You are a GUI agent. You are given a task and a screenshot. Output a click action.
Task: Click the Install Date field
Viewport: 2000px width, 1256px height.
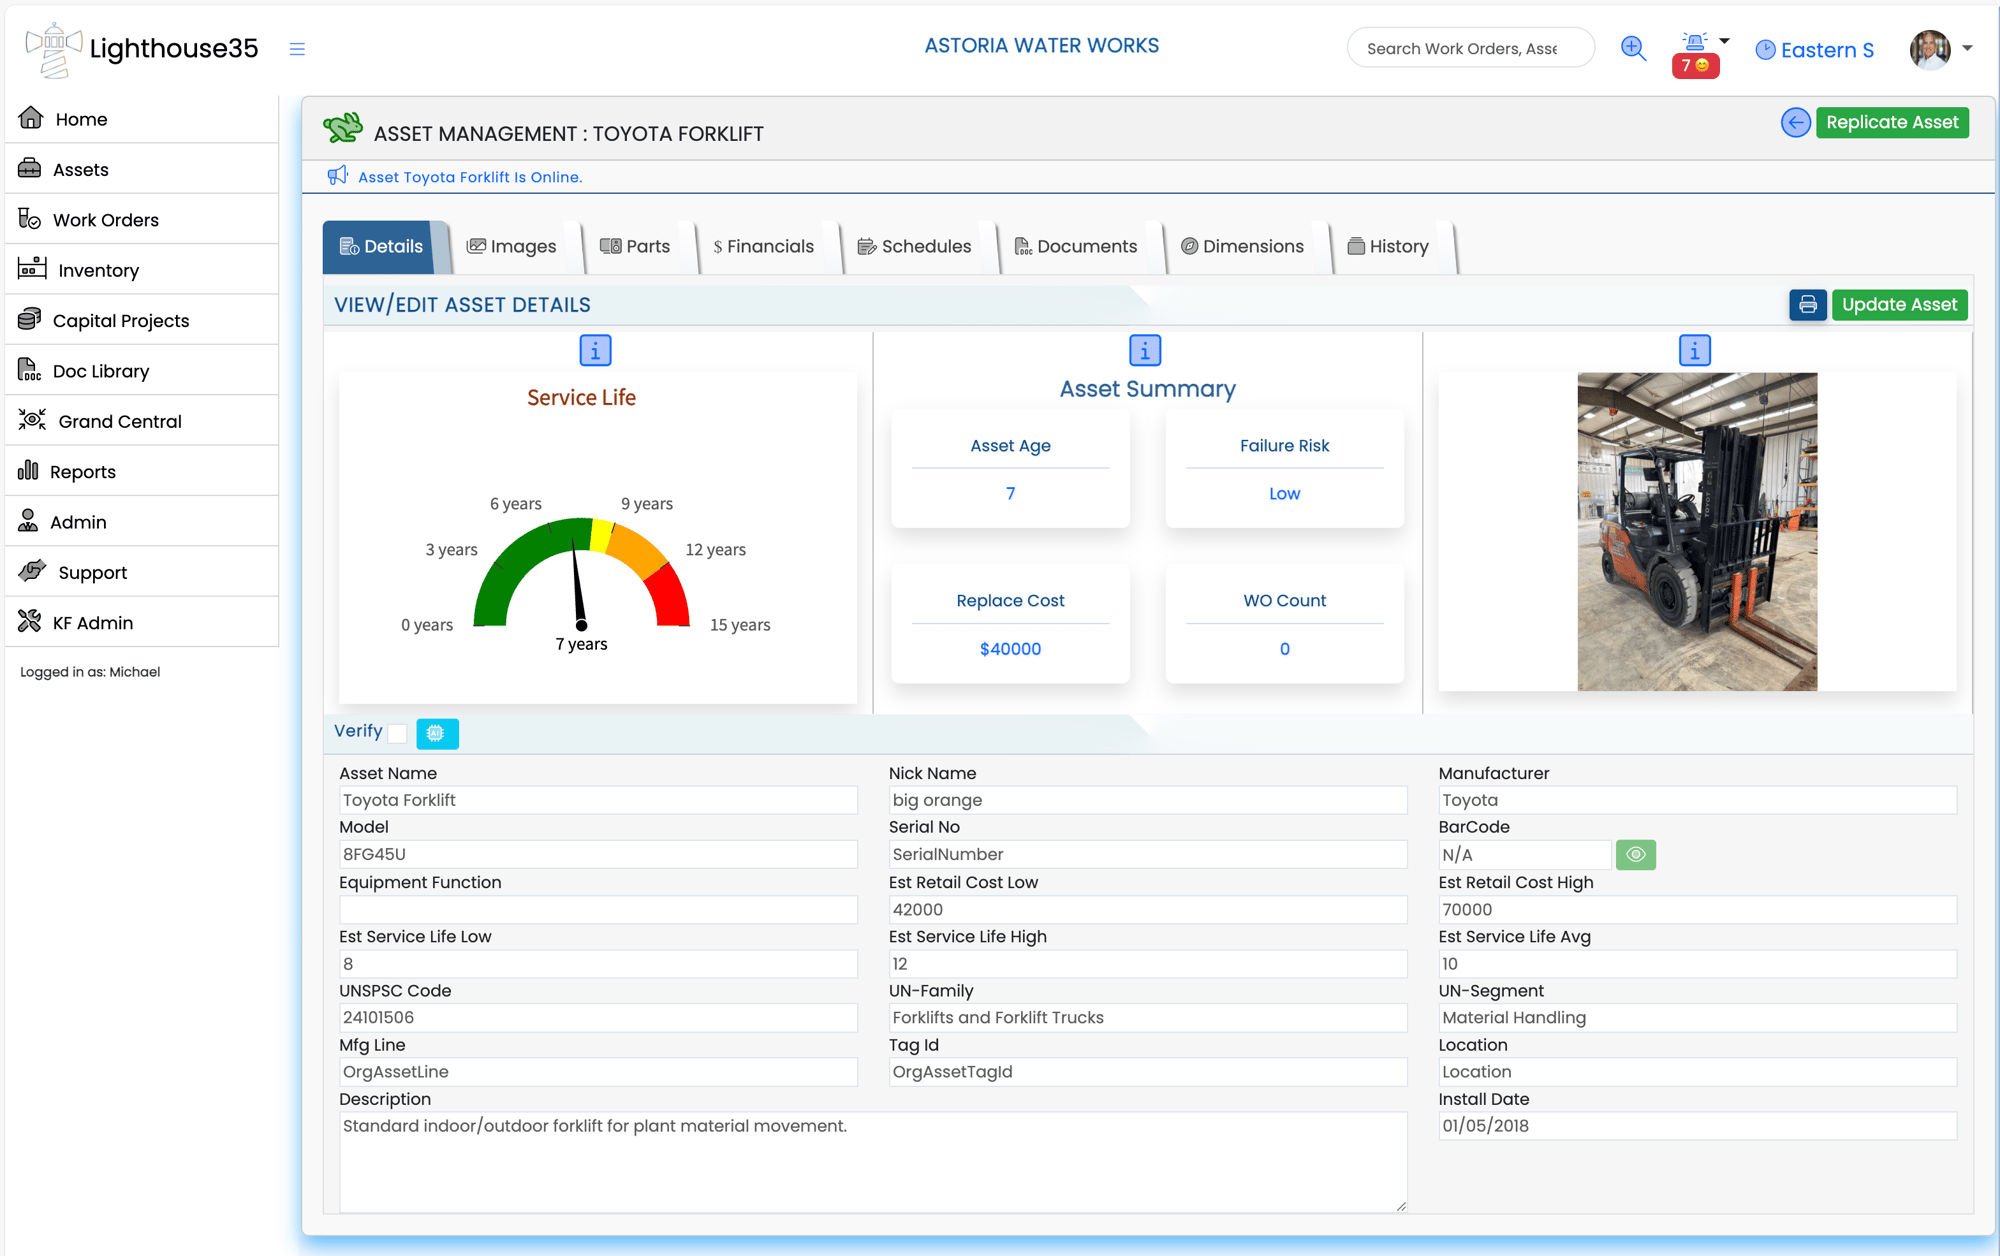1697,1126
